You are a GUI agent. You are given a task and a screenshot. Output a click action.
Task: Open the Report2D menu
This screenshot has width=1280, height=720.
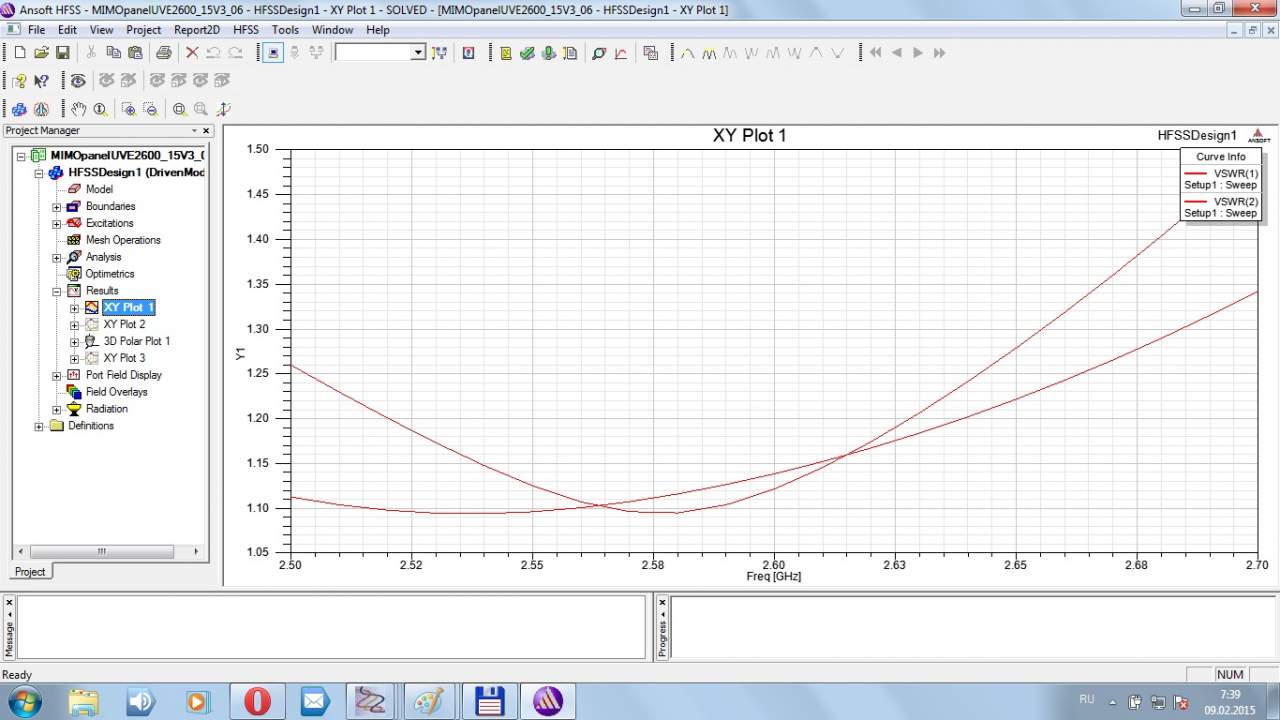(197, 30)
